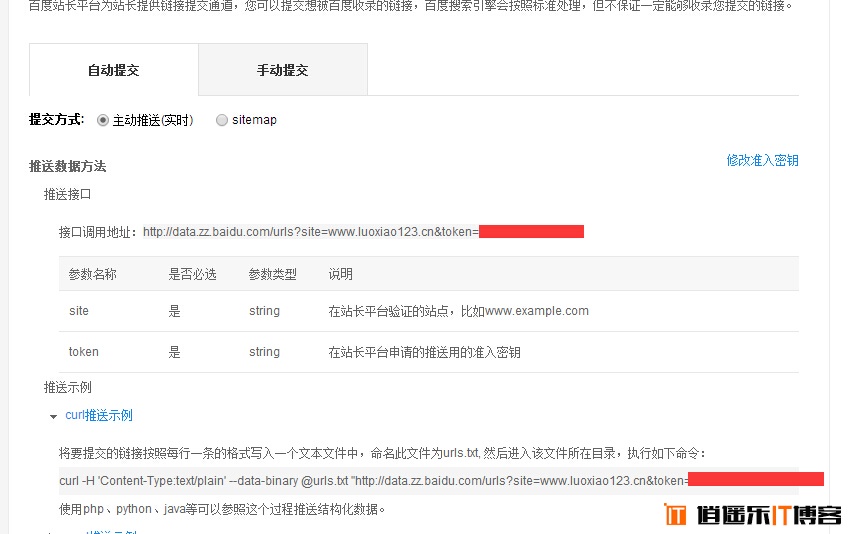The image size is (864, 534).
Task: Click the 提交方式 label
Action: [57, 120]
